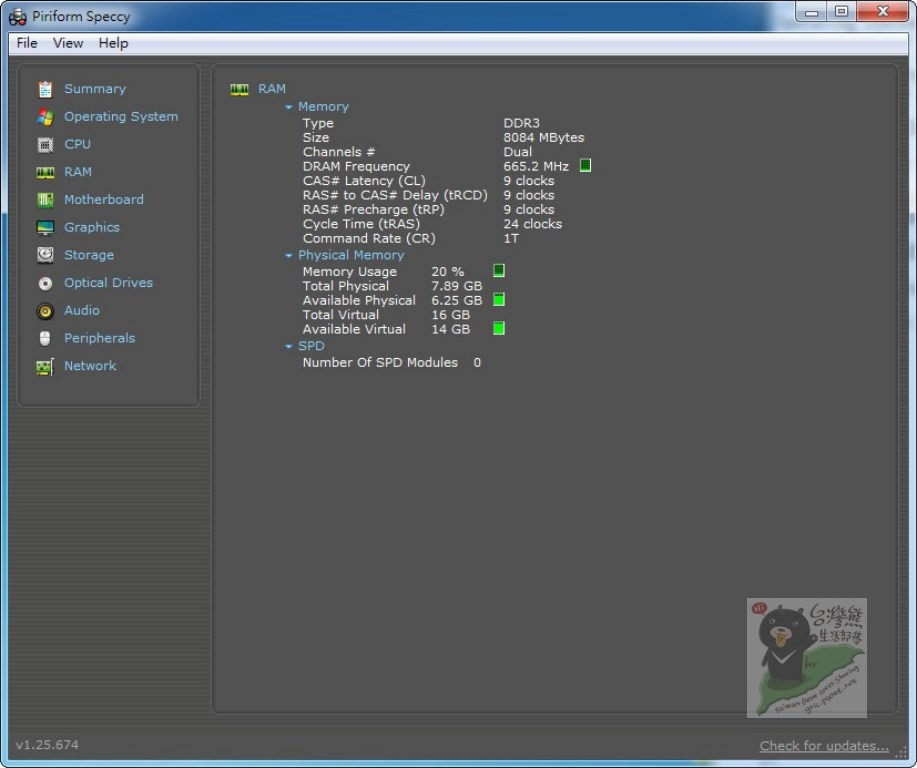Click the Audio speaker icon

pyautogui.click(x=45, y=311)
